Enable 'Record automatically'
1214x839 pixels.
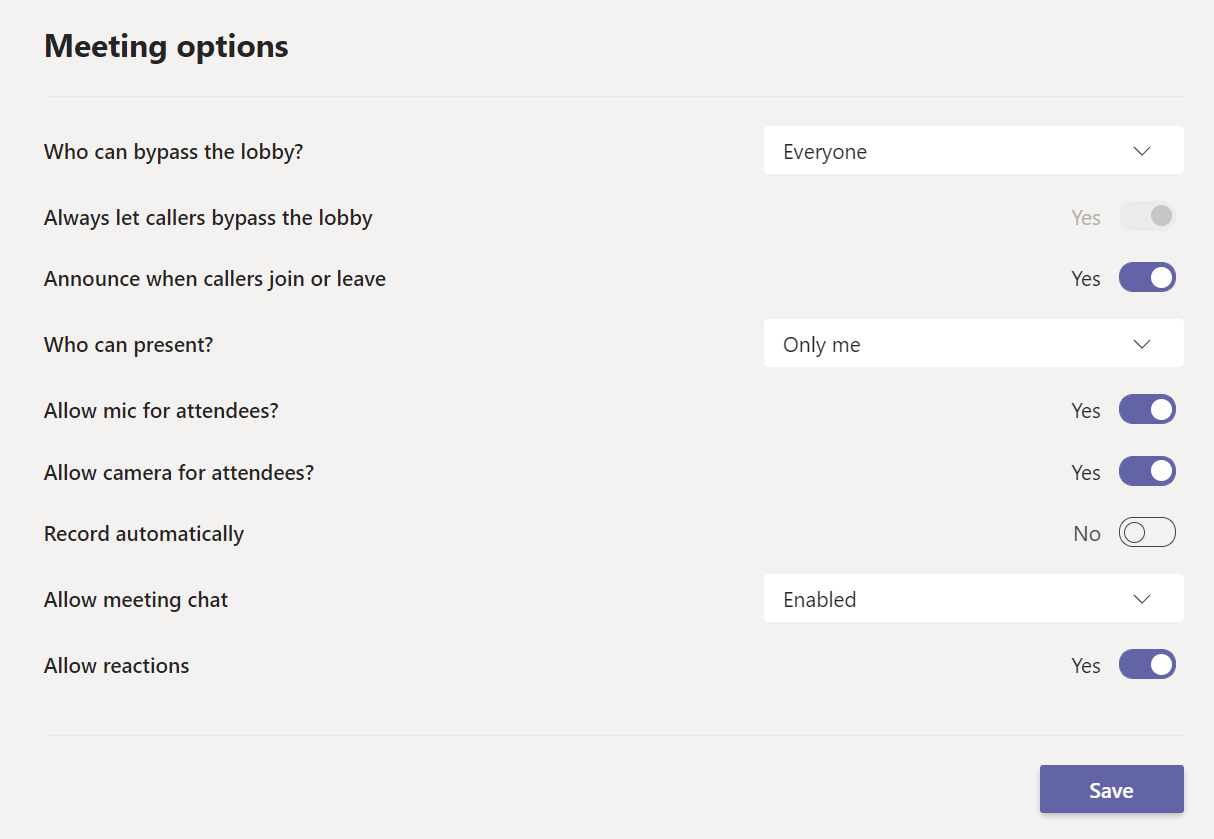pos(1147,532)
